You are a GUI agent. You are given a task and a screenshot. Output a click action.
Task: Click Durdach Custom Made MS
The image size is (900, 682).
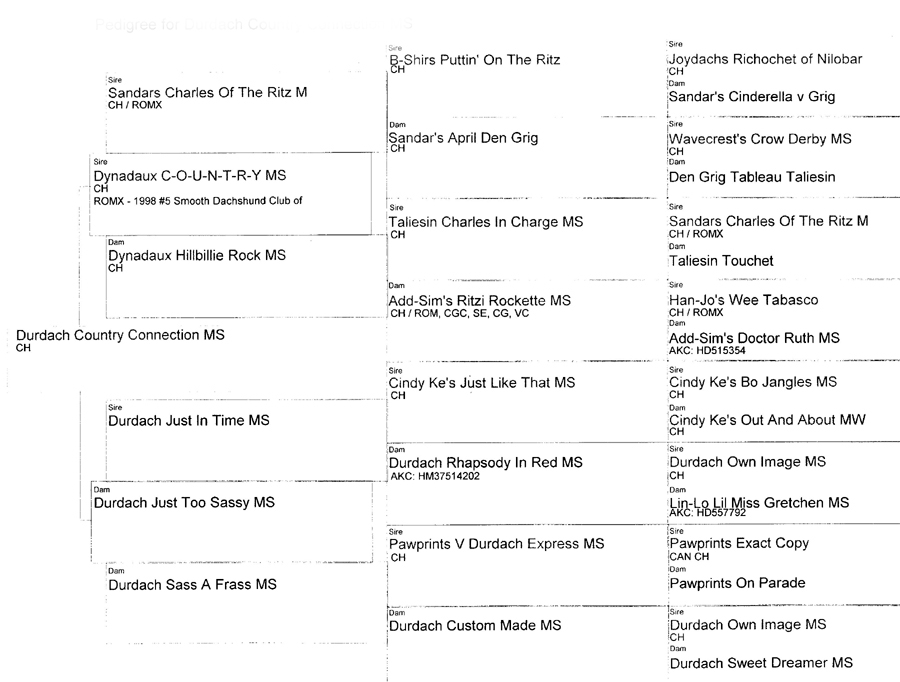coord(474,626)
